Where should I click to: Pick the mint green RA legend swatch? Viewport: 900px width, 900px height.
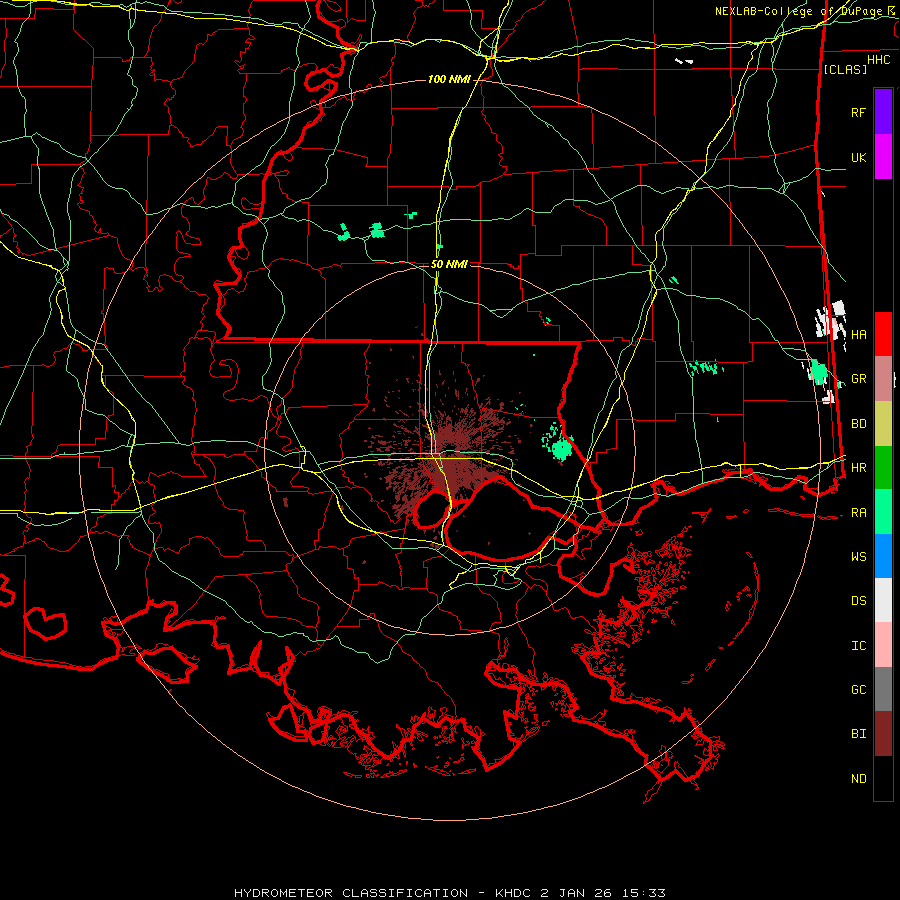pyautogui.click(x=883, y=512)
